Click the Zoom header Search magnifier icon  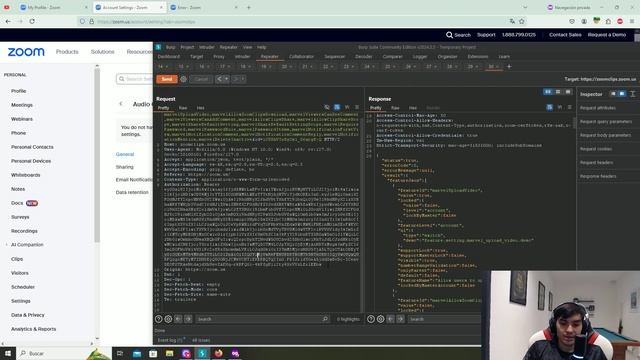point(449,35)
